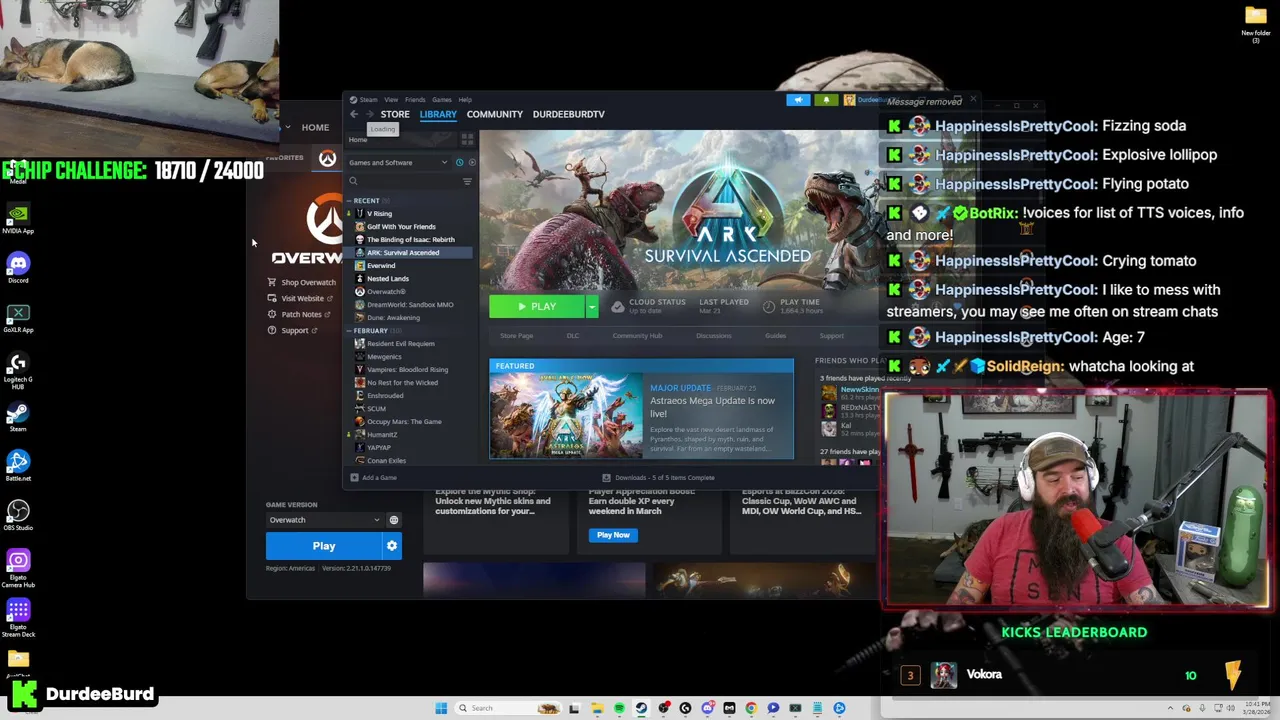
Task: Open ARK Guides link
Action: click(775, 336)
